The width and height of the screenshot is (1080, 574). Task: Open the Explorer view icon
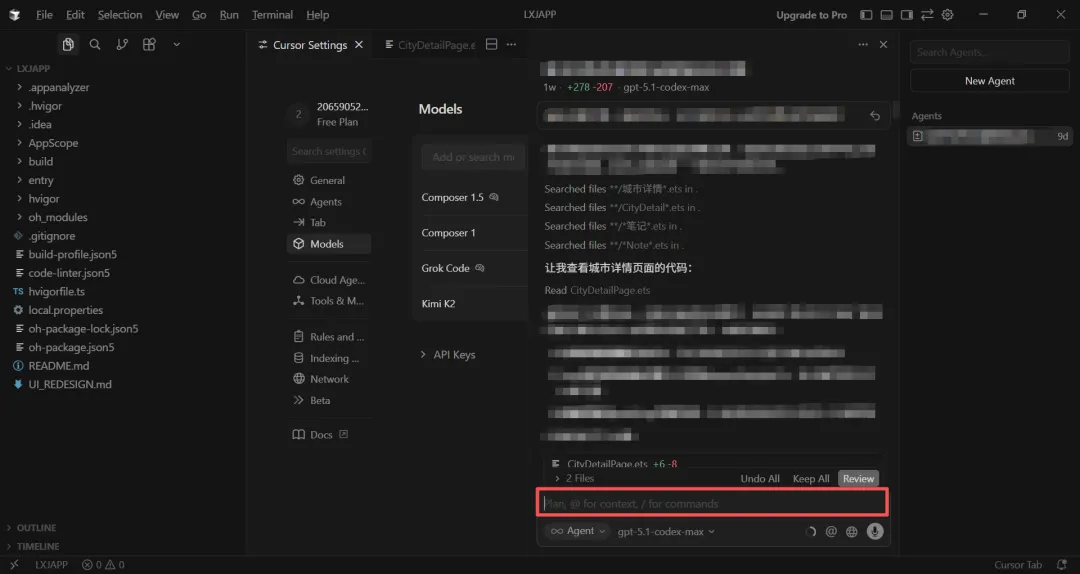tap(68, 44)
